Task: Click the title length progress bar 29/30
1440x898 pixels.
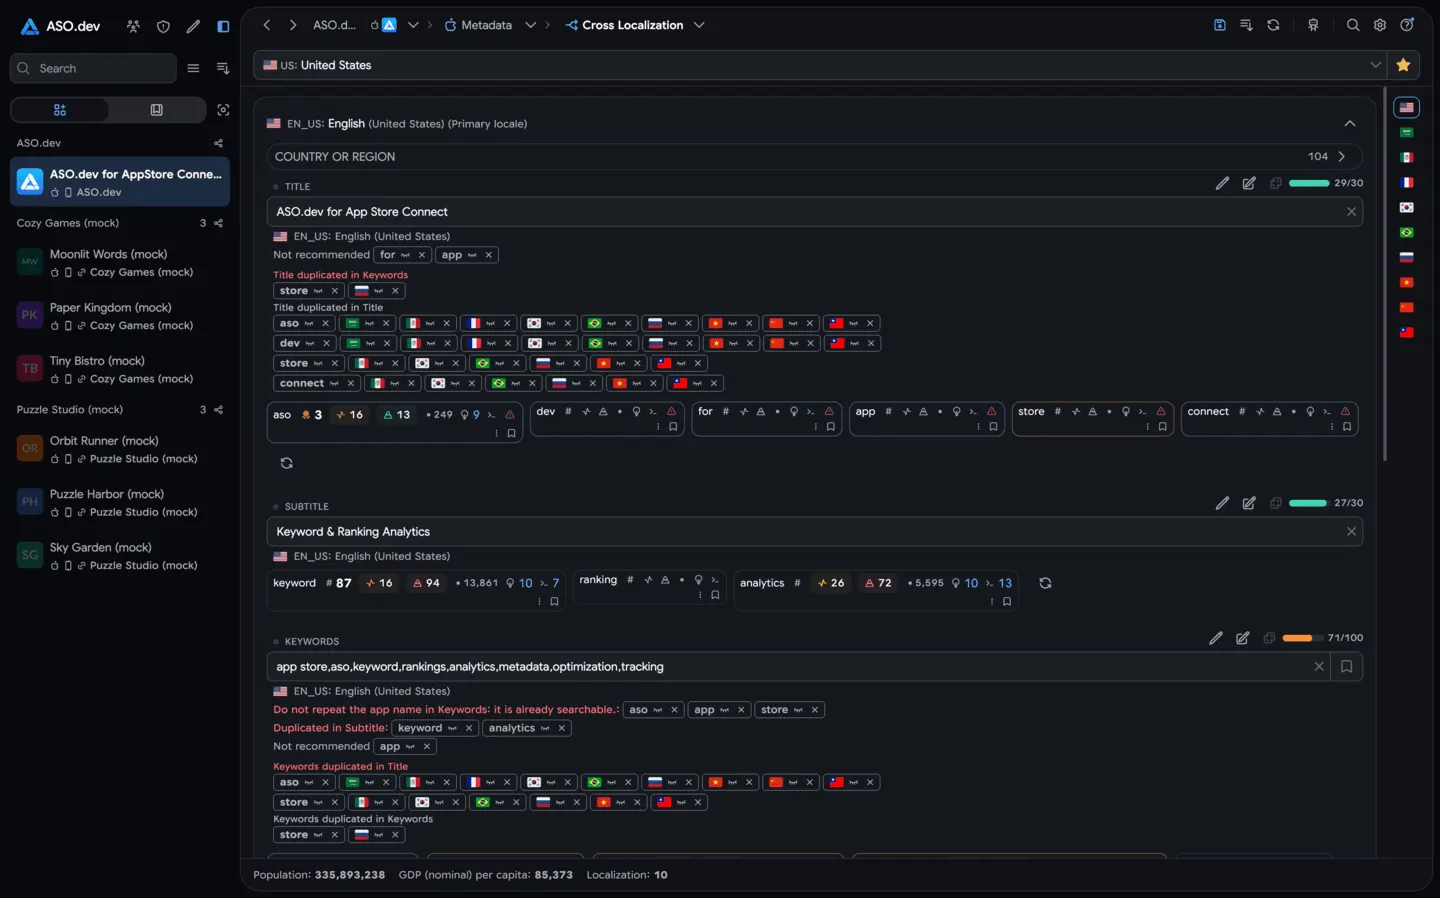Action: point(1308,183)
